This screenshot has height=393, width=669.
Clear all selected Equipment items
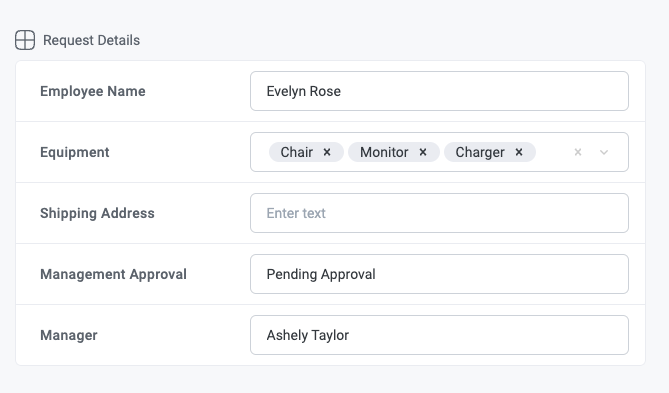[578, 152]
